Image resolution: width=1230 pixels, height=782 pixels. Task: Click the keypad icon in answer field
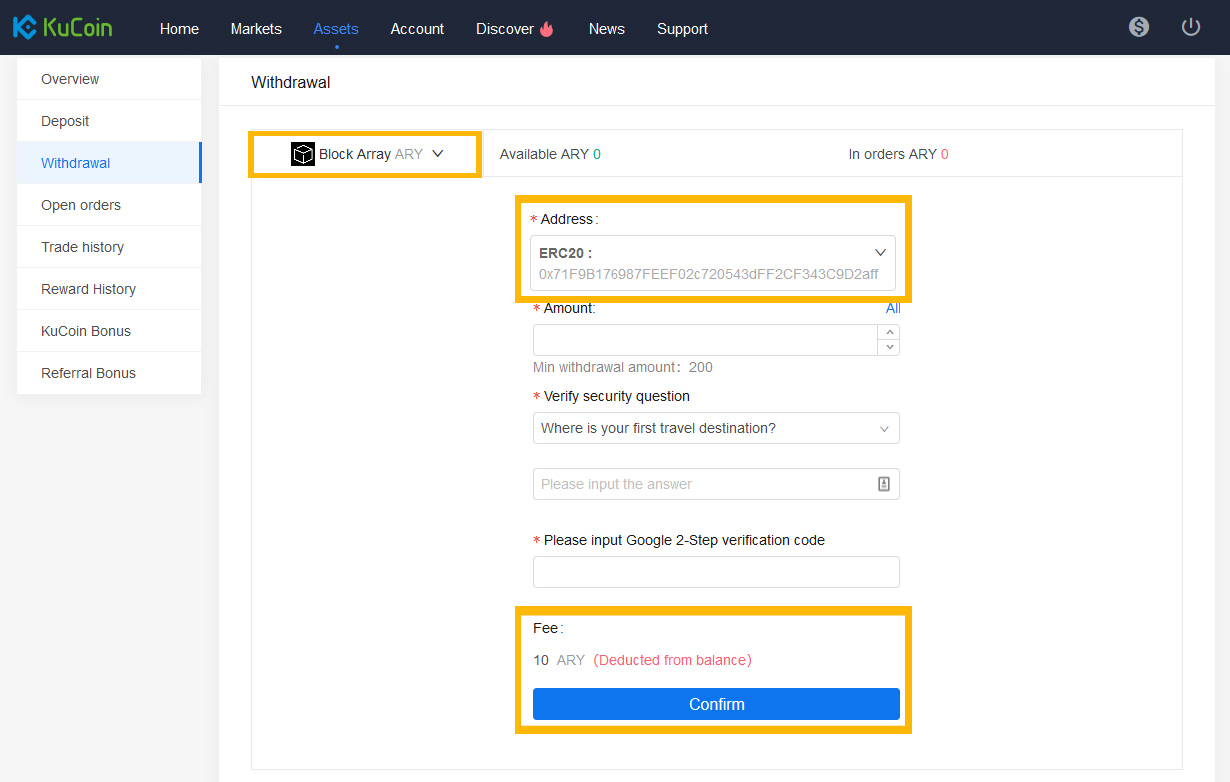click(884, 484)
